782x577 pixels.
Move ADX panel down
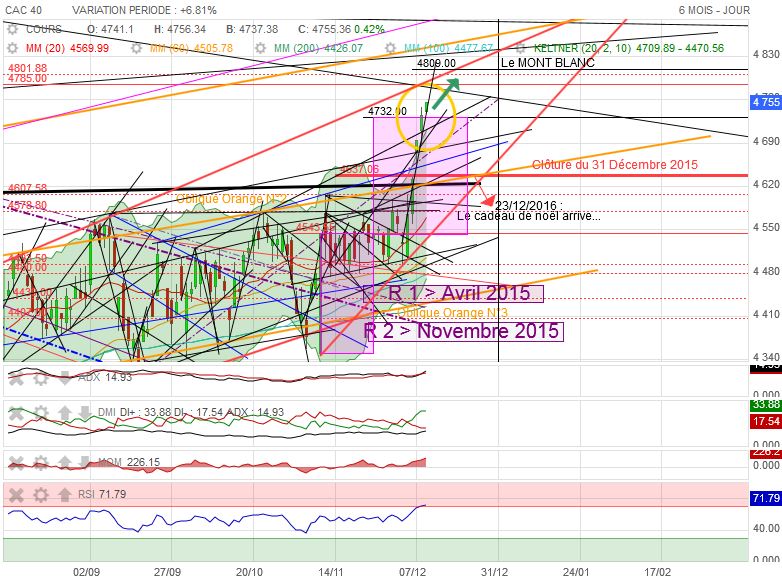[x=64, y=378]
